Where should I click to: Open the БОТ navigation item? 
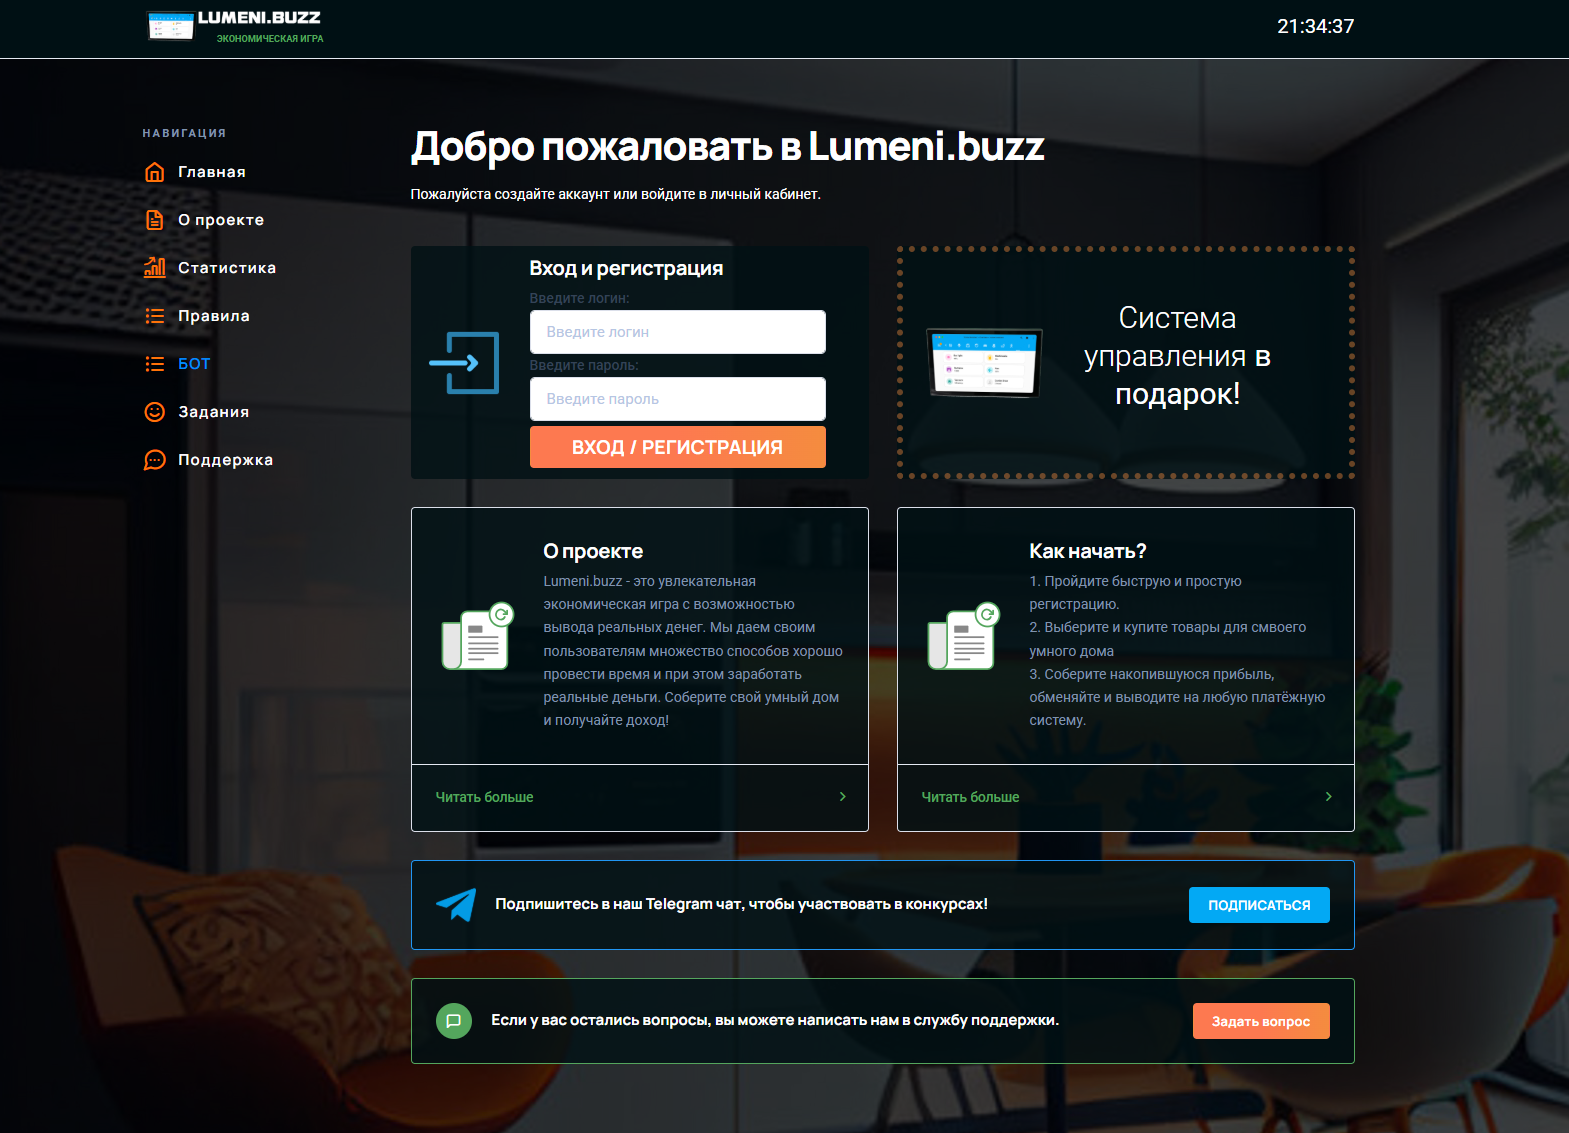[194, 364]
